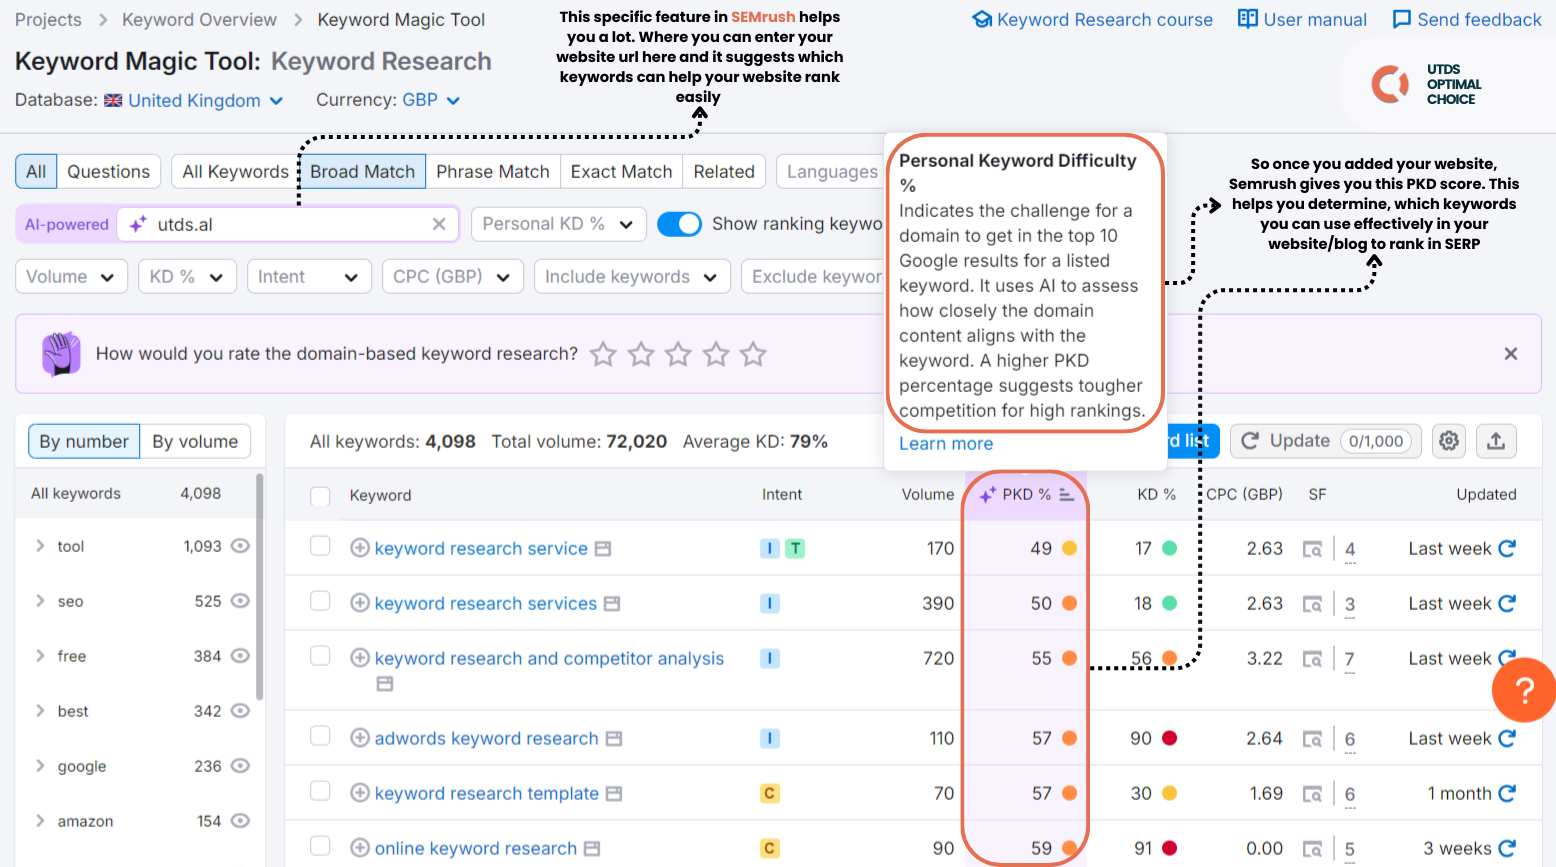The height and width of the screenshot is (867, 1556).
Task: Open the User manual
Action: coord(1302,19)
